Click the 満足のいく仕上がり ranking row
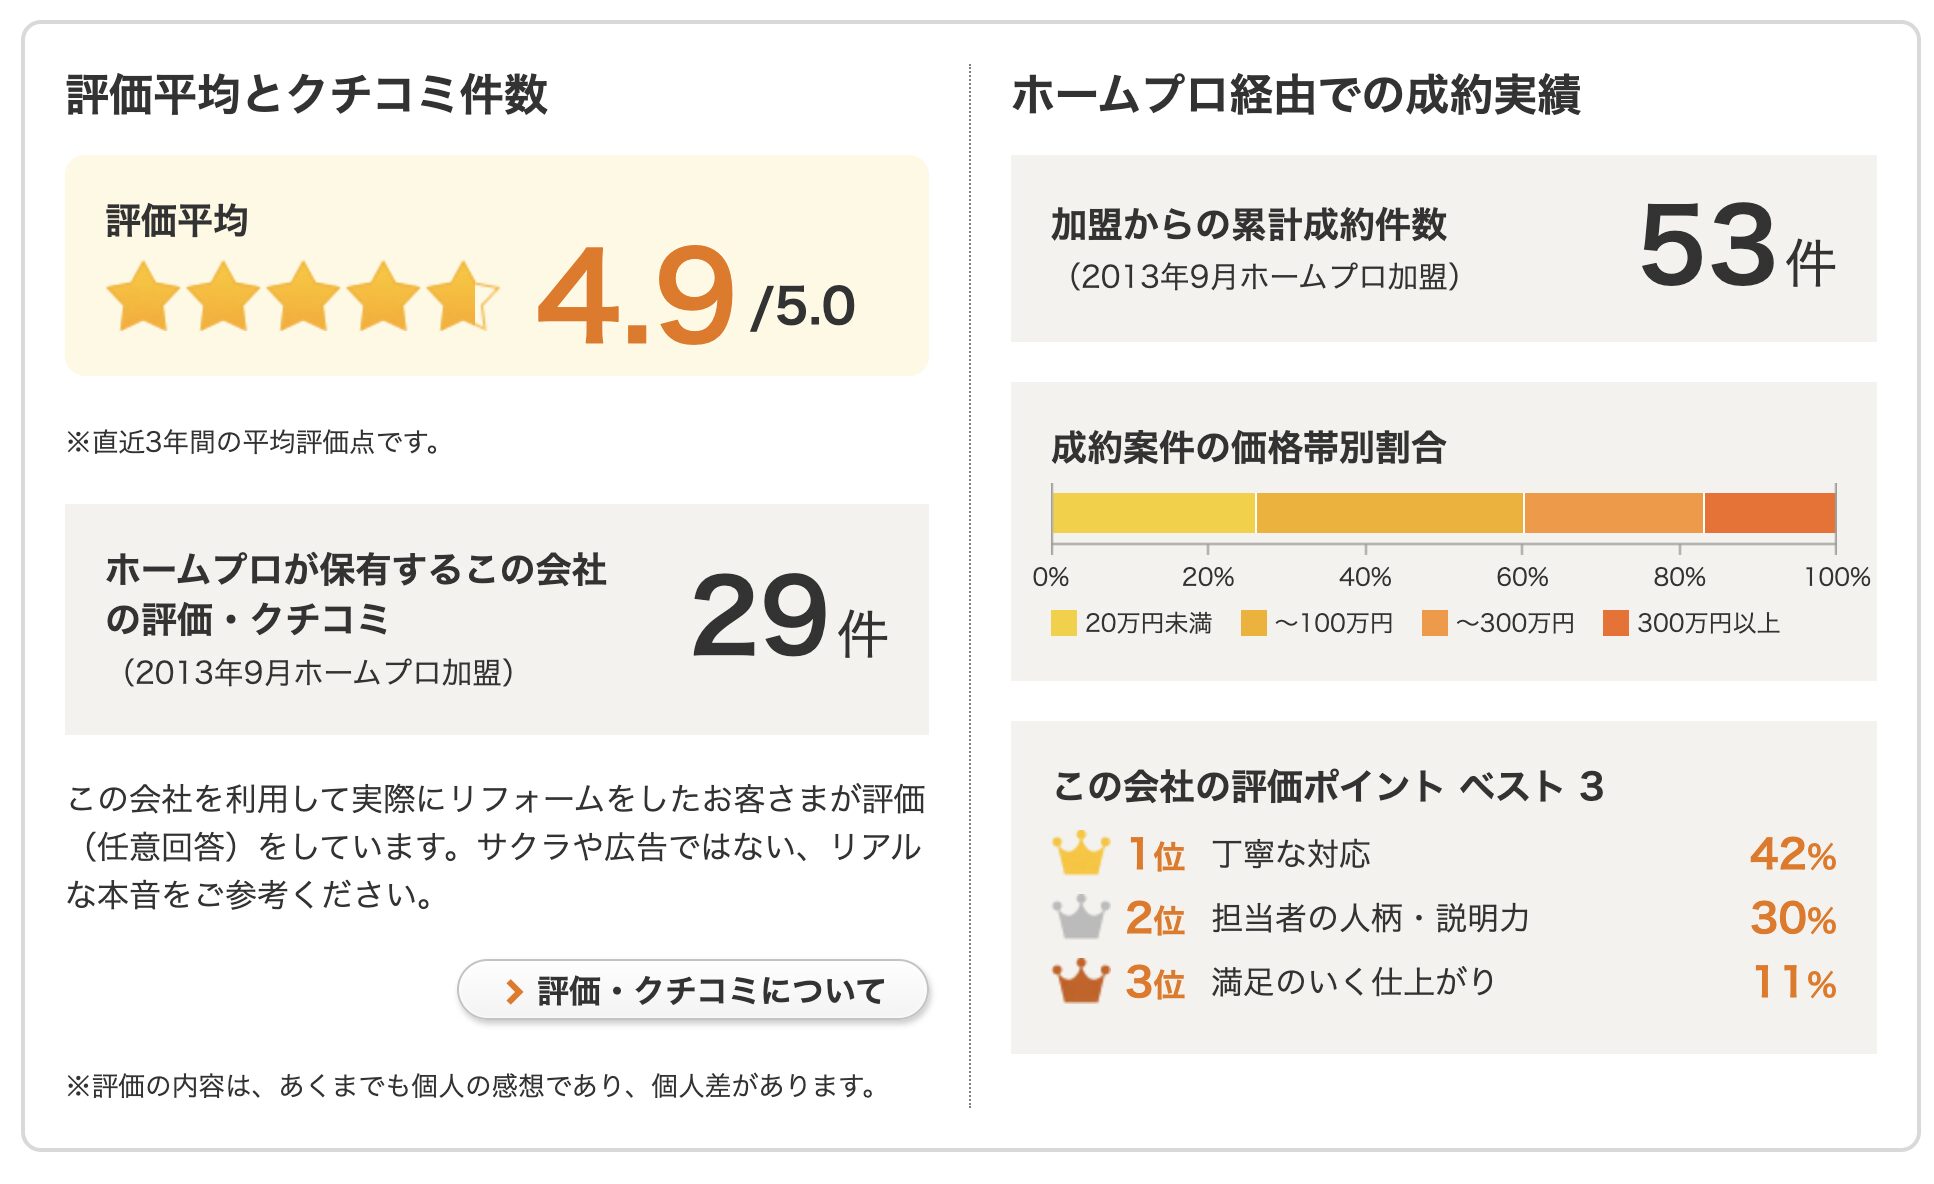The height and width of the screenshot is (1184, 1934). [1444, 982]
